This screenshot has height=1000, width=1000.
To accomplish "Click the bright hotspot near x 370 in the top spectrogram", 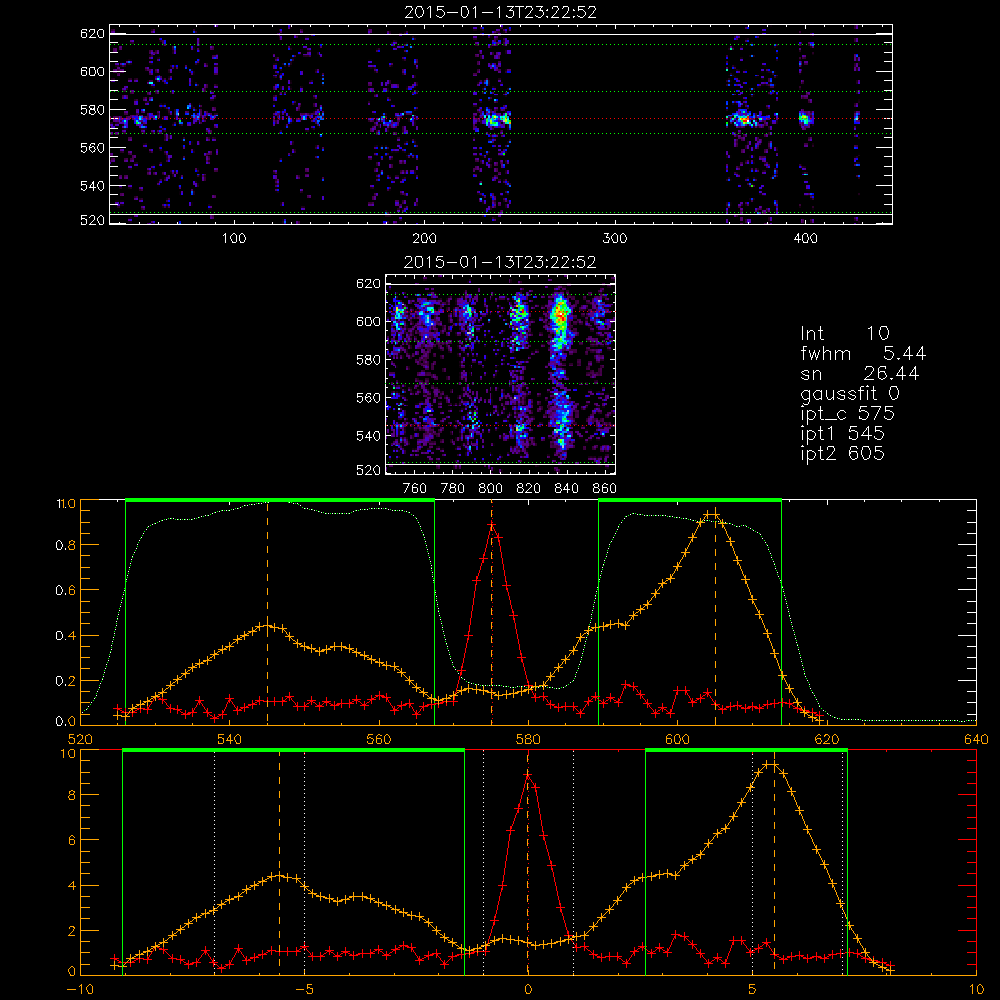I will point(743,119).
